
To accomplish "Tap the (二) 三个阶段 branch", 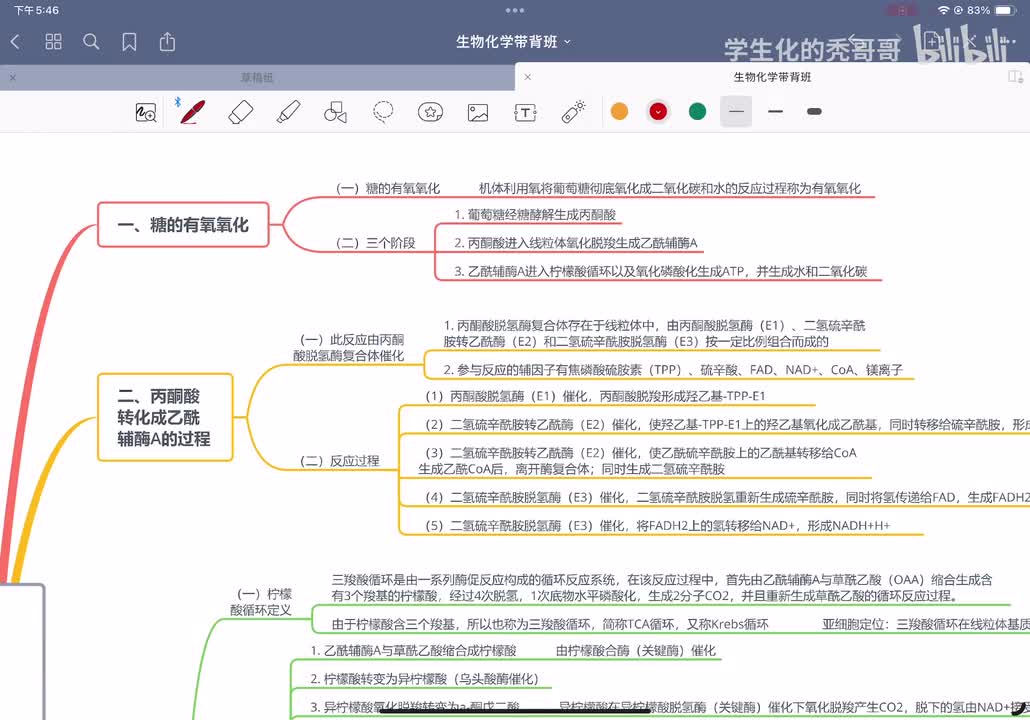I will point(376,243).
